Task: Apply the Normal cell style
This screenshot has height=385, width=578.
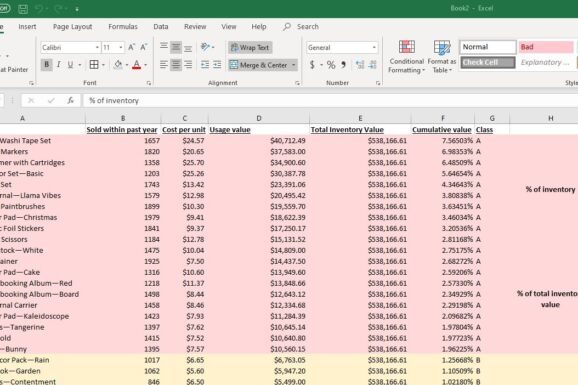Action: point(488,47)
